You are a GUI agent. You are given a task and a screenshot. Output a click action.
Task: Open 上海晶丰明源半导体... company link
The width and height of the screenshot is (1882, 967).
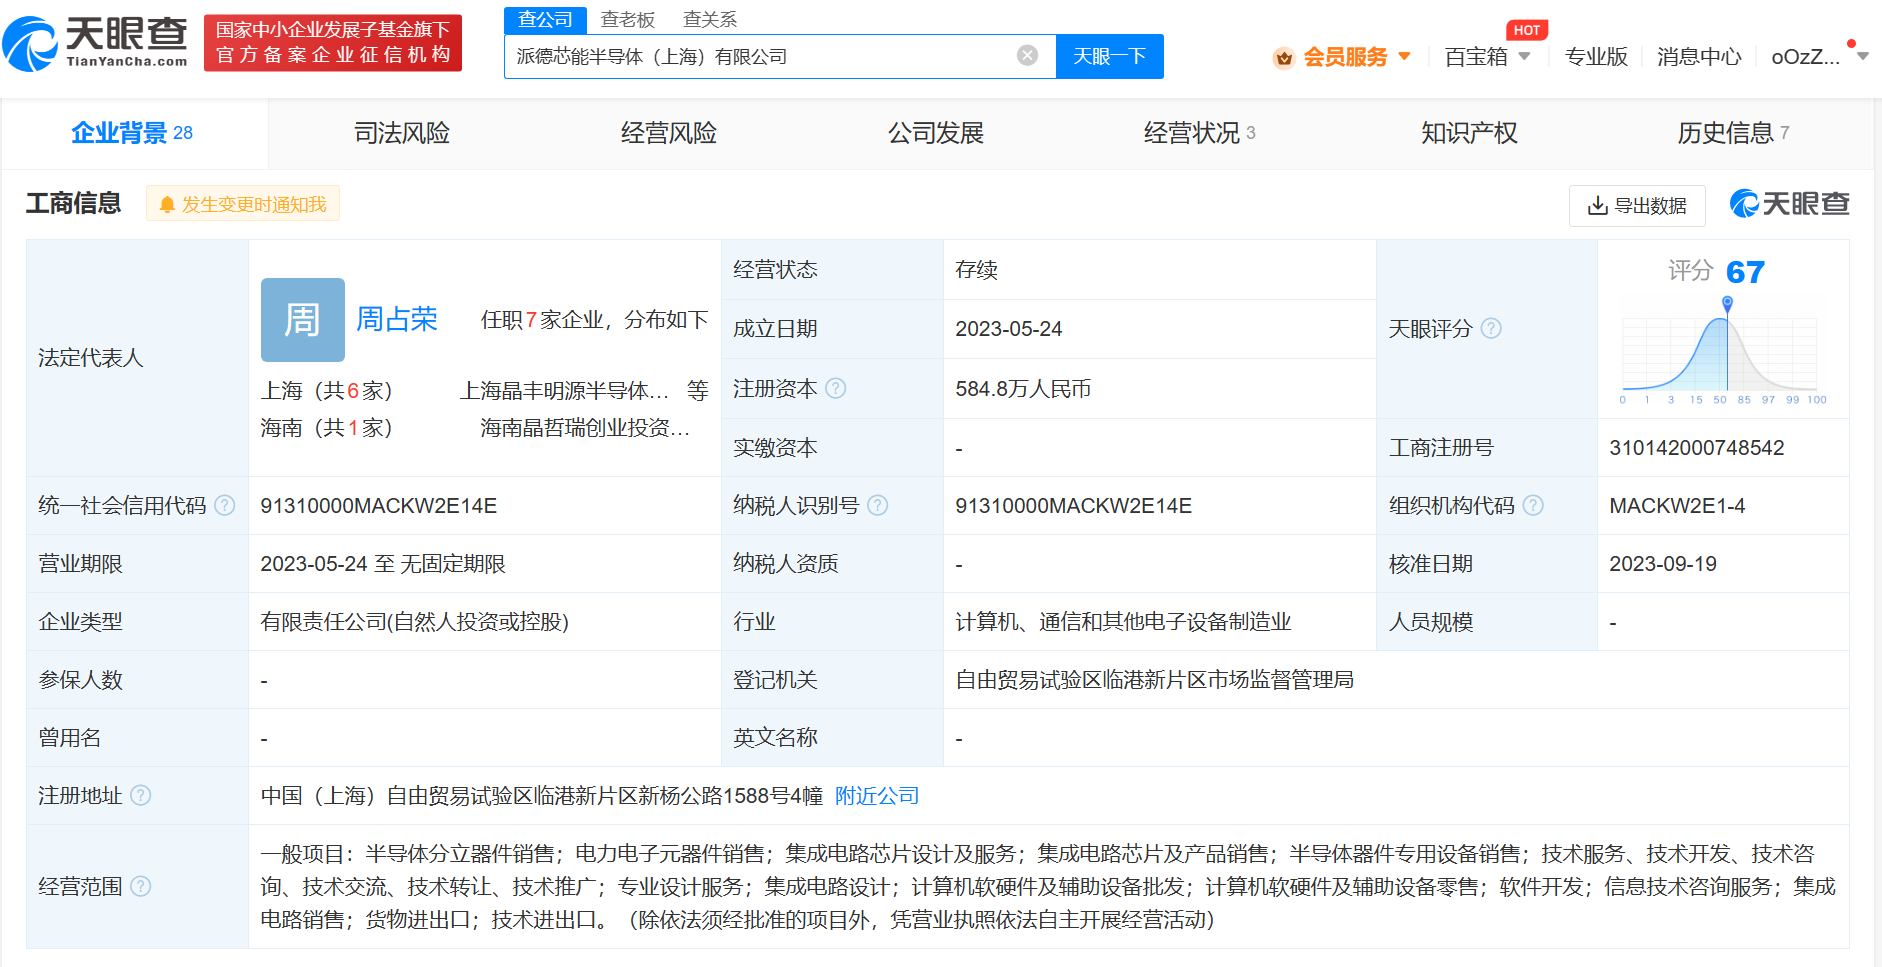pyautogui.click(x=564, y=390)
